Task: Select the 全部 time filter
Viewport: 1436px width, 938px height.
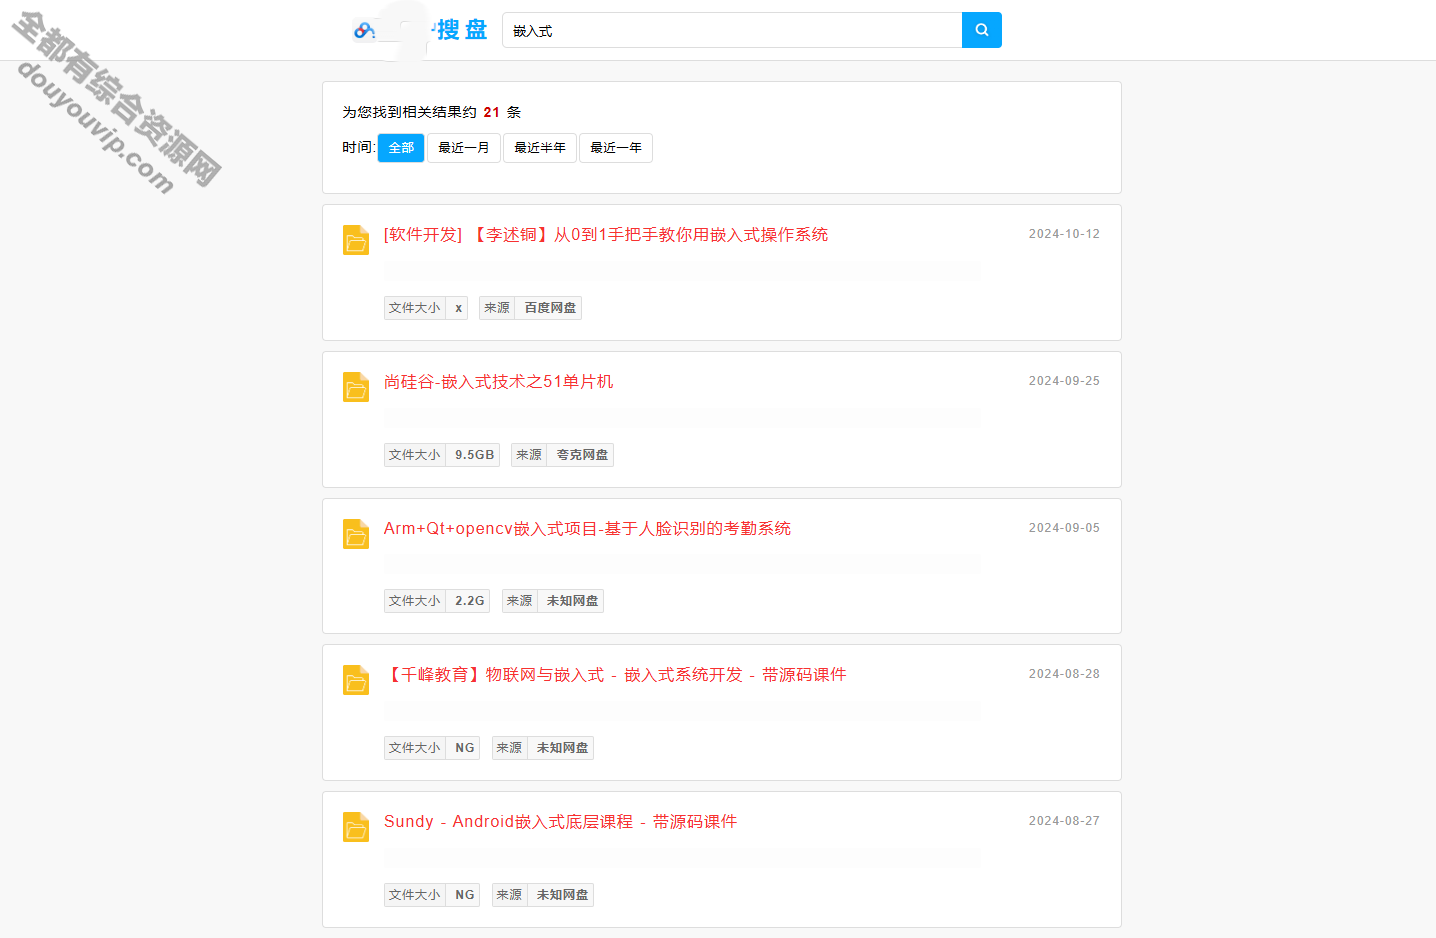Action: [x=401, y=148]
